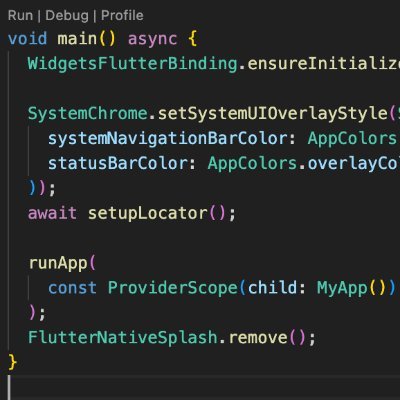This screenshot has height=400, width=400.
Task: Click 'setupLocator' function call
Action: 148,214
